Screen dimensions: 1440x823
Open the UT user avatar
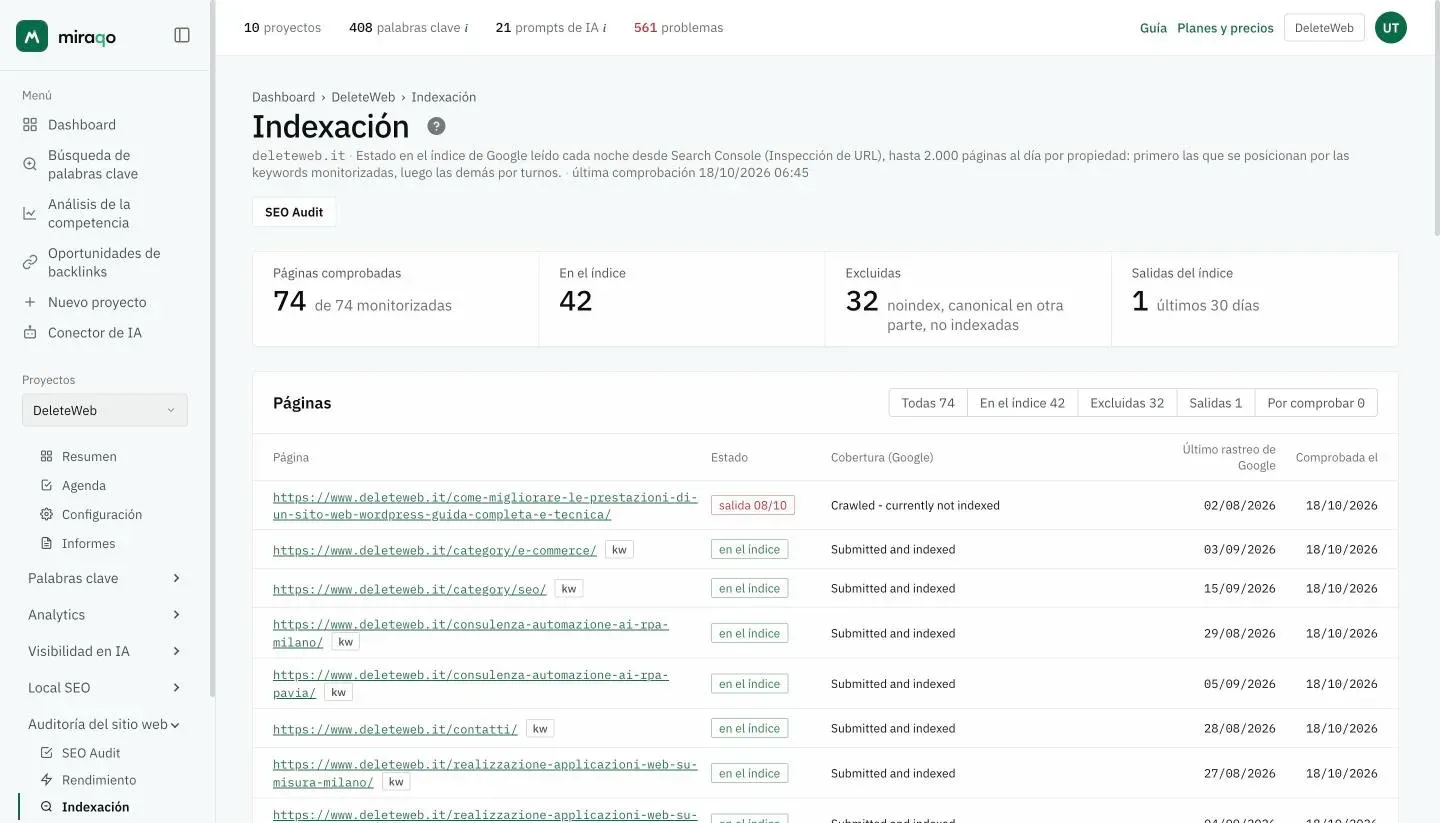click(1391, 28)
